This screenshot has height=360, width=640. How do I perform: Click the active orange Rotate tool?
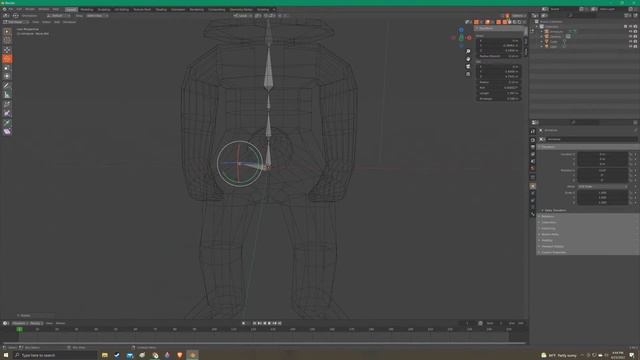(7, 59)
